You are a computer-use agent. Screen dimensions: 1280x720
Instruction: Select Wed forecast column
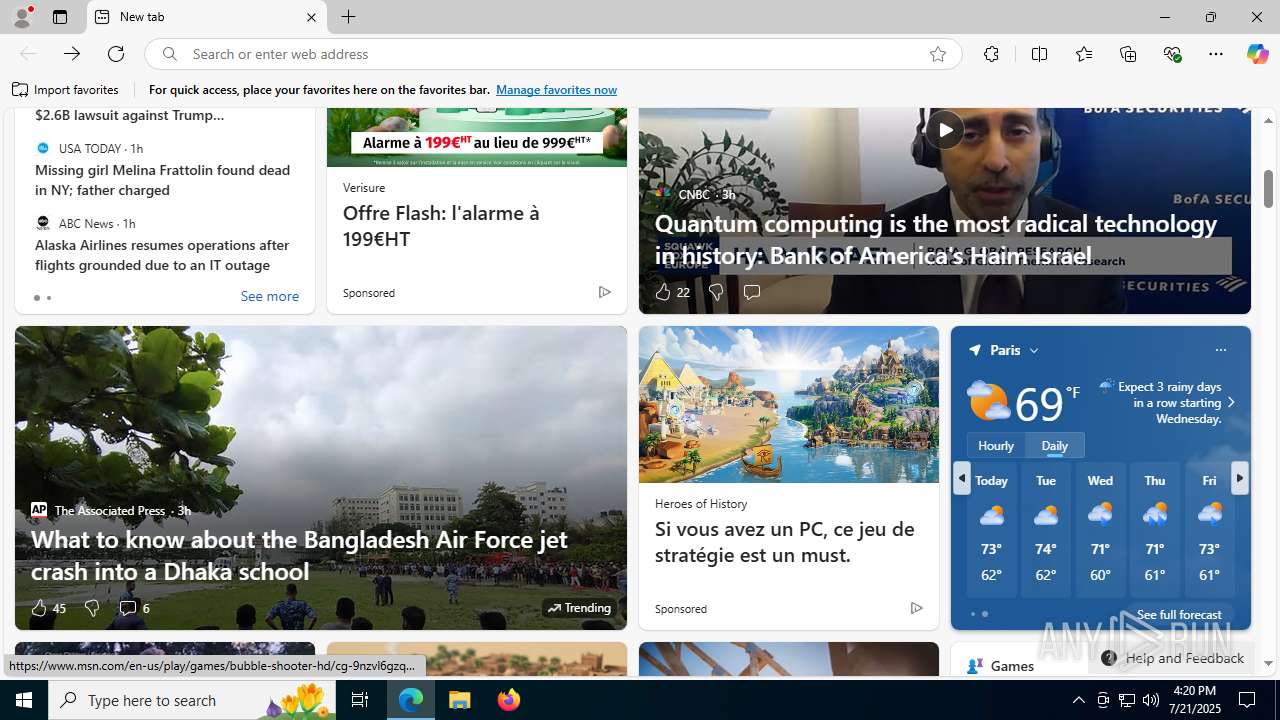click(x=1100, y=529)
